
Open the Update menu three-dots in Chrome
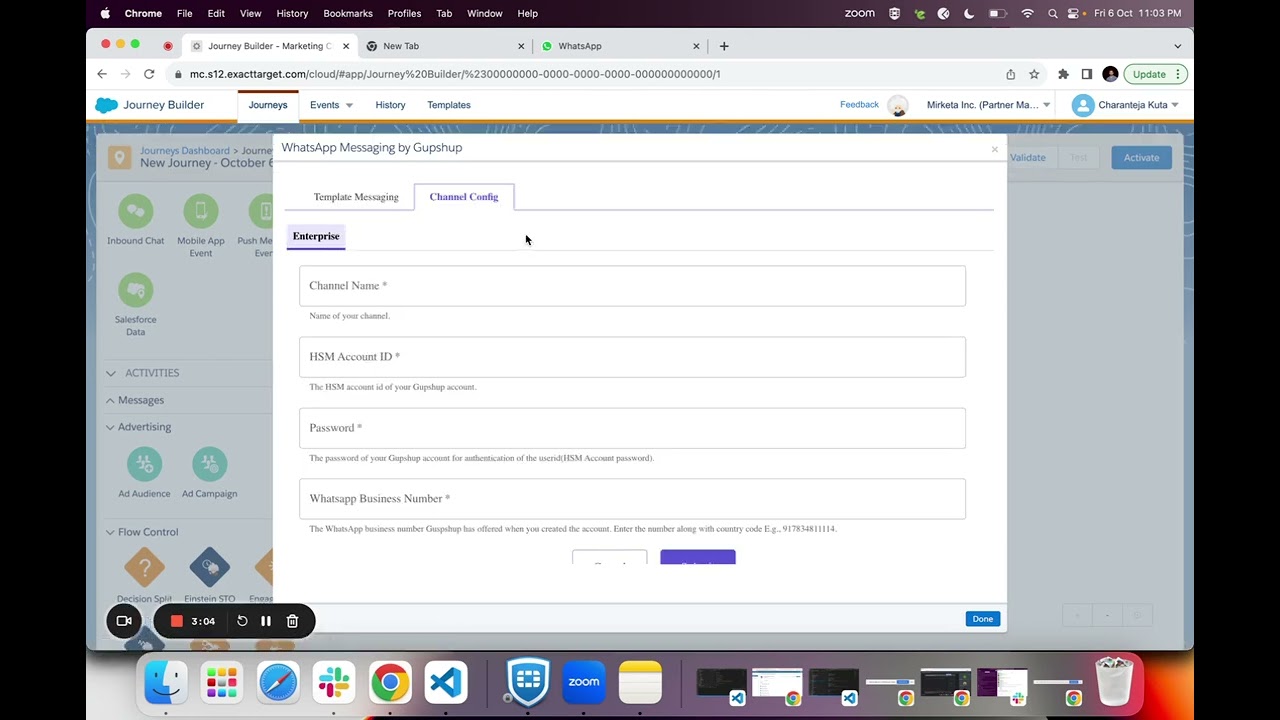coord(1178,74)
